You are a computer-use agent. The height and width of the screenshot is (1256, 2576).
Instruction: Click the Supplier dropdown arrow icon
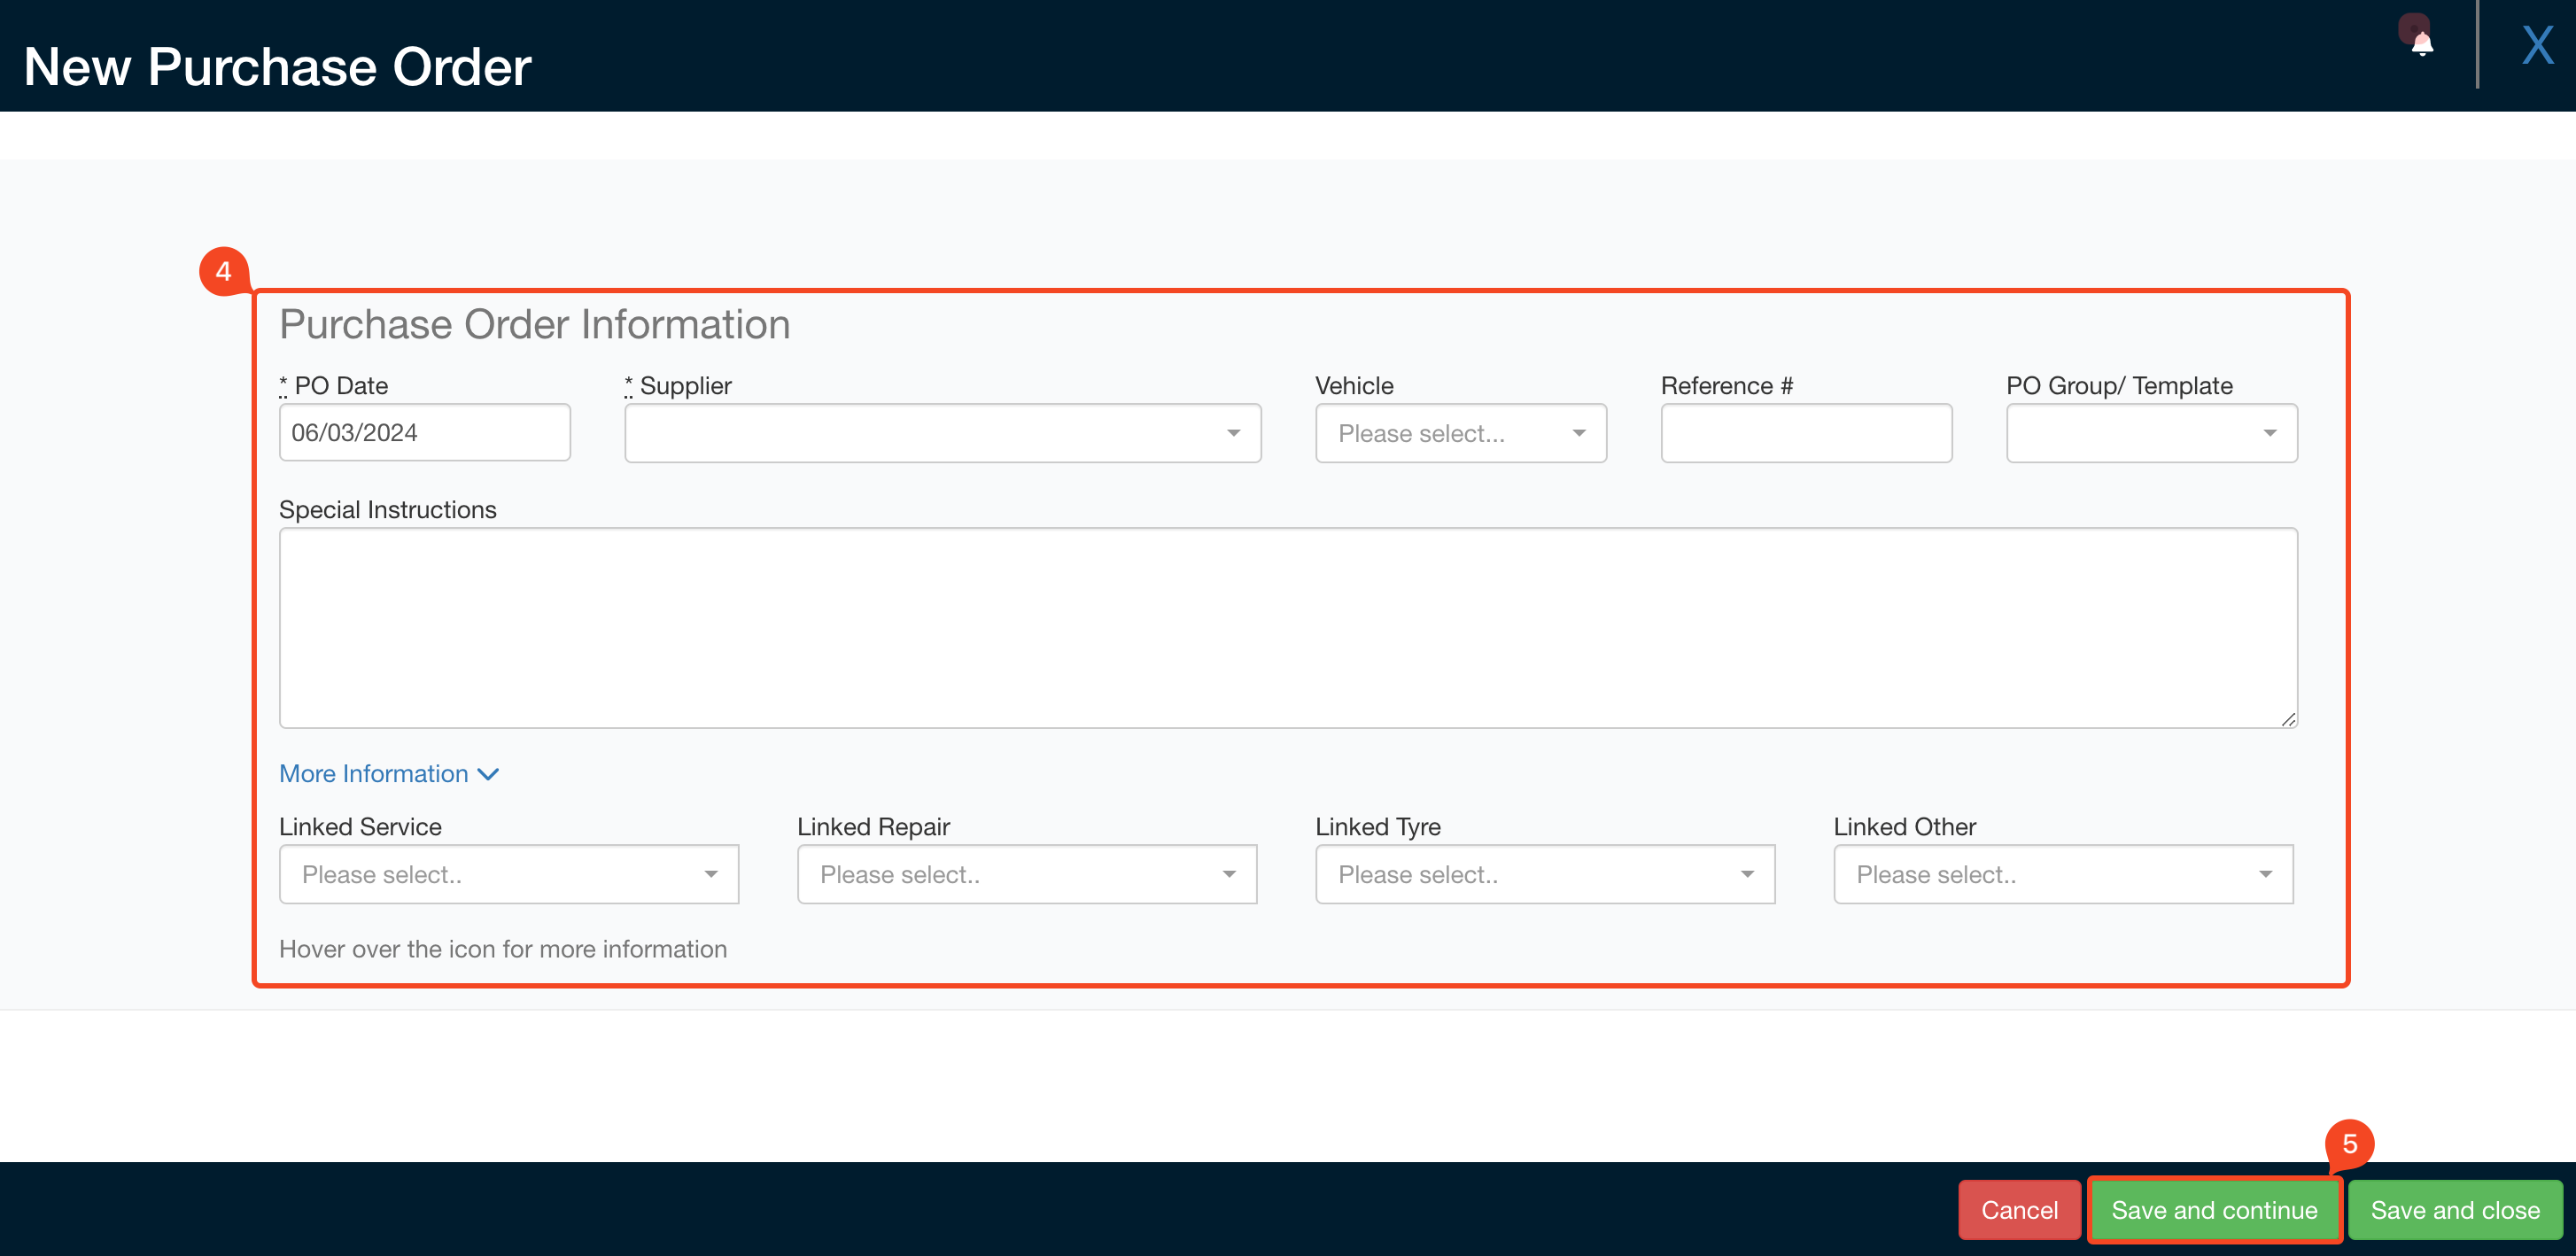click(1233, 433)
